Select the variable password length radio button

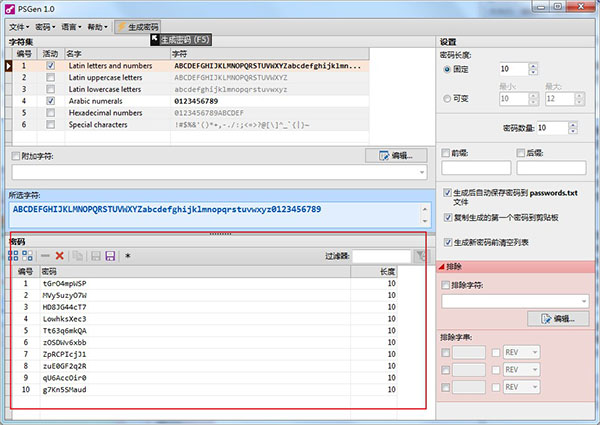pyautogui.click(x=447, y=99)
